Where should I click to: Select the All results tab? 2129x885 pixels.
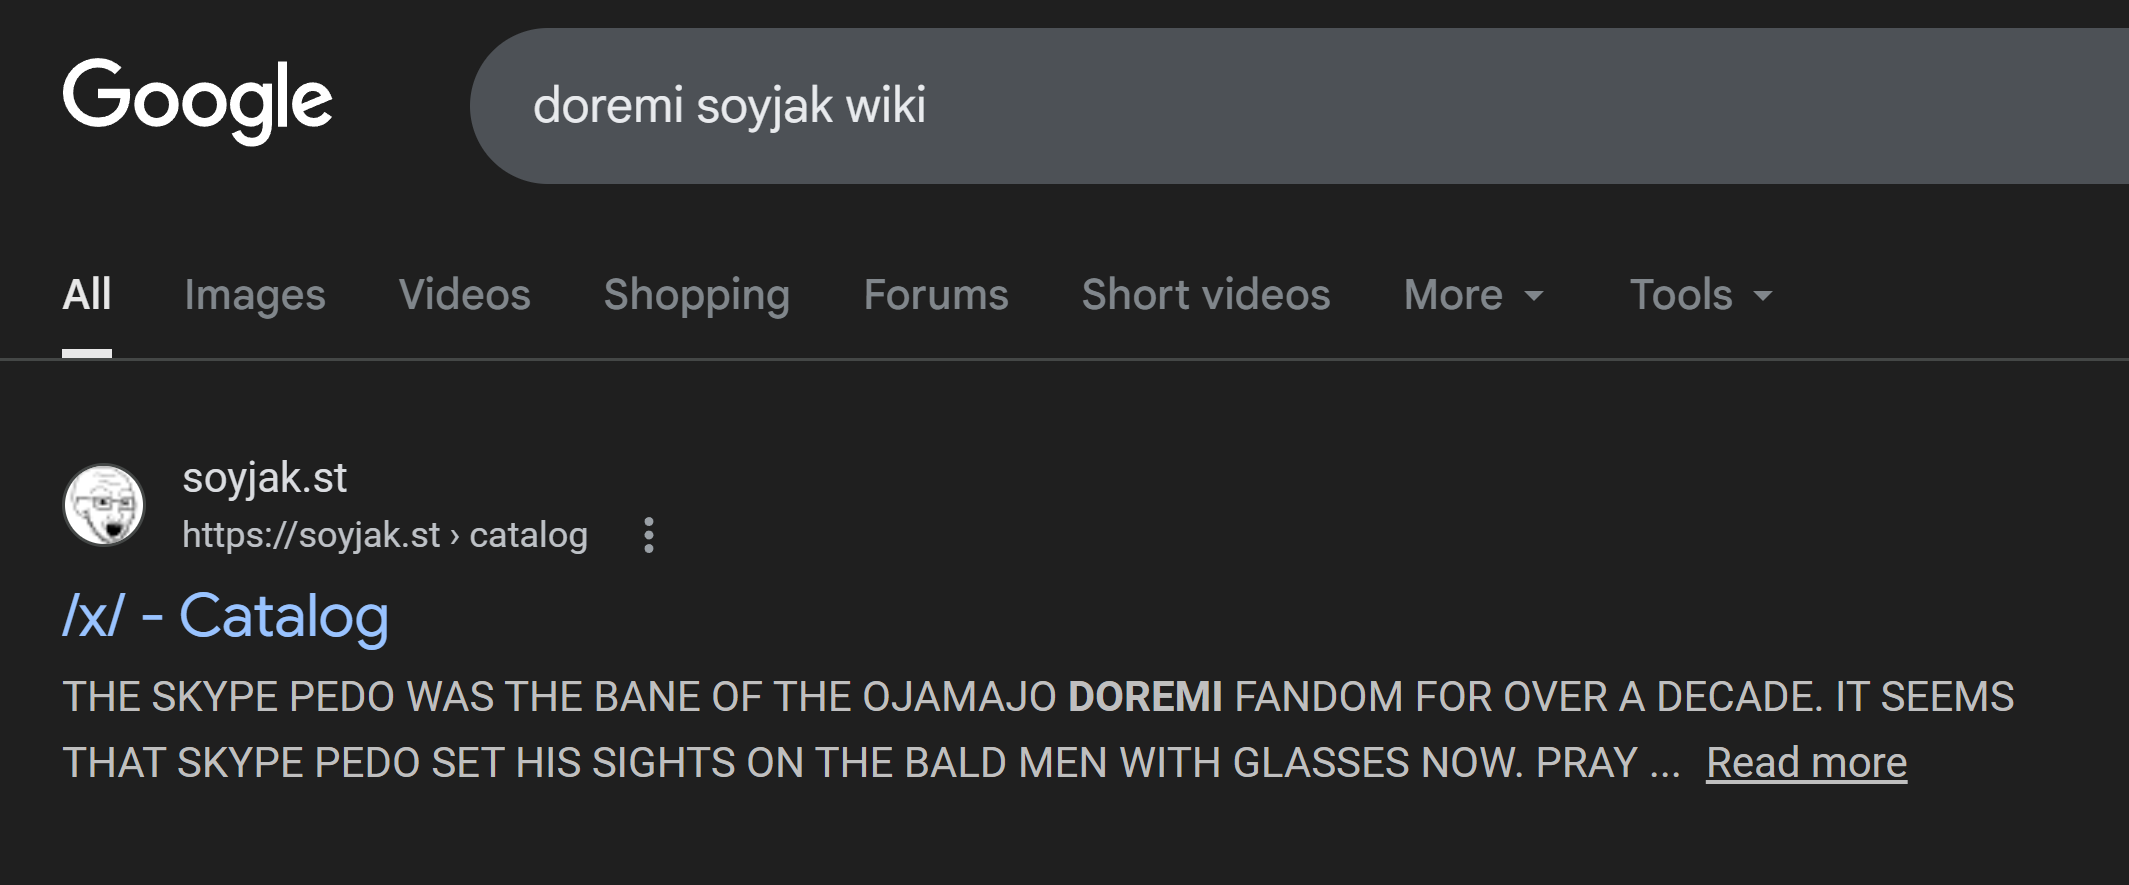click(x=87, y=295)
